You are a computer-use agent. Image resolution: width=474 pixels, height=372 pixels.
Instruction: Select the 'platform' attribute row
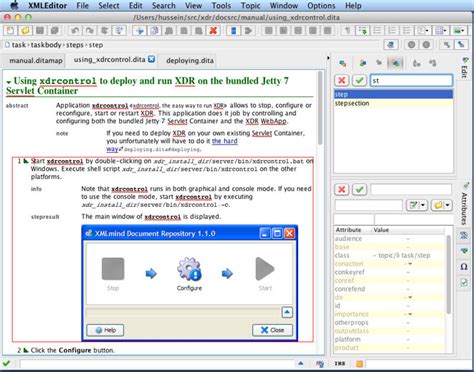click(389, 339)
